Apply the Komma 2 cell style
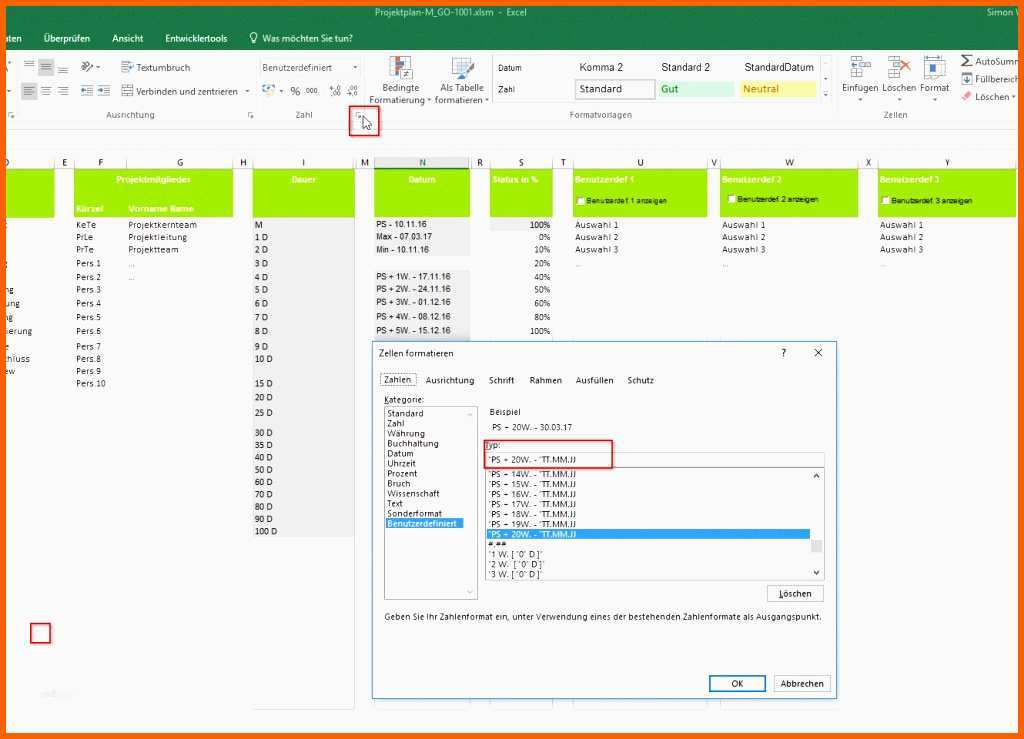 point(601,67)
